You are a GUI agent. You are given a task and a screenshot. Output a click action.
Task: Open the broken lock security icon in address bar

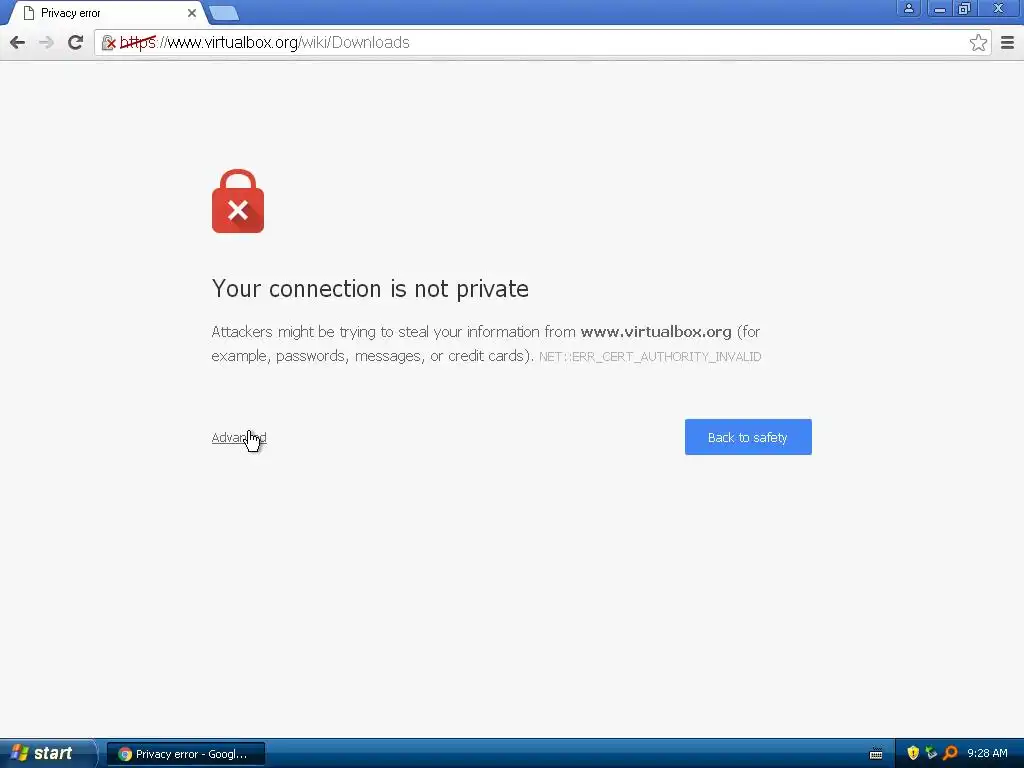[108, 43]
